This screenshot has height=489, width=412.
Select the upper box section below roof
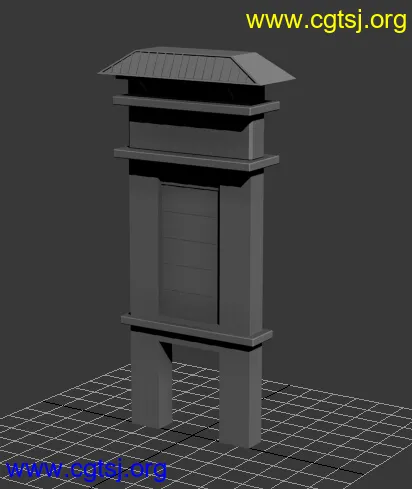coord(197,138)
